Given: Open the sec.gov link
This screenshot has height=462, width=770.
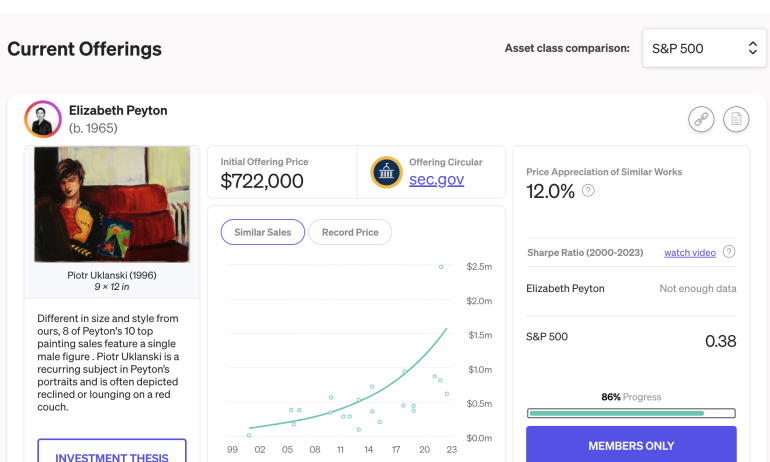Looking at the screenshot, I should 436,180.
